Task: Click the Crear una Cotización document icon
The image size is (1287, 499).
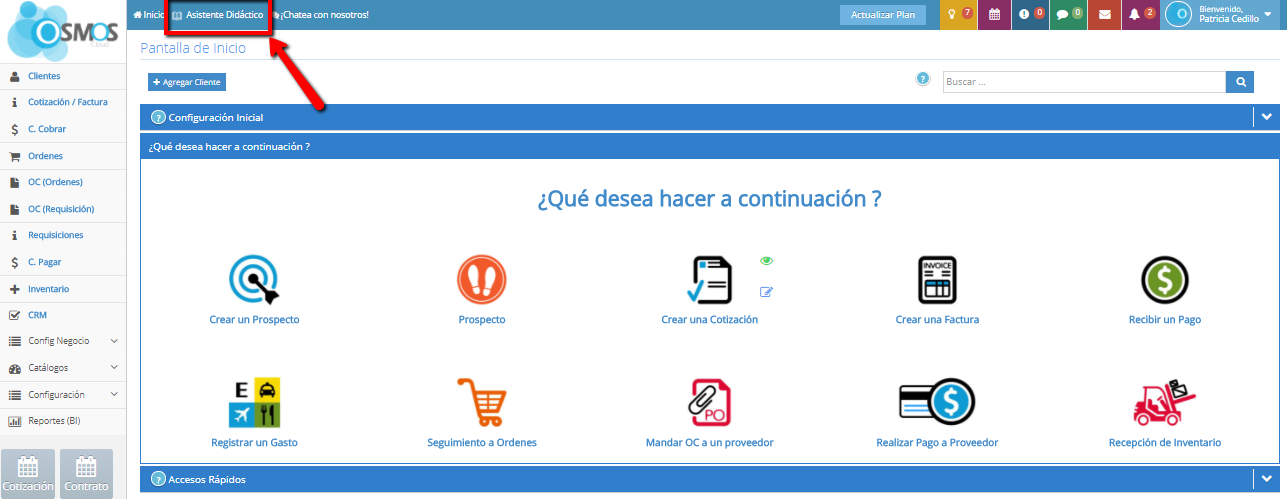Action: (710, 280)
